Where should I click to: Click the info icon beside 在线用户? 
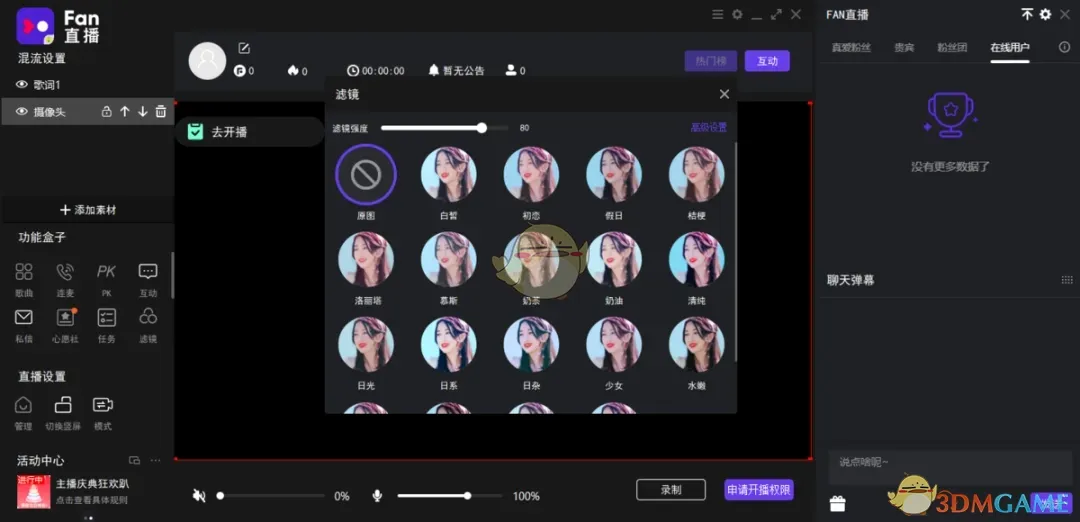[1064, 48]
